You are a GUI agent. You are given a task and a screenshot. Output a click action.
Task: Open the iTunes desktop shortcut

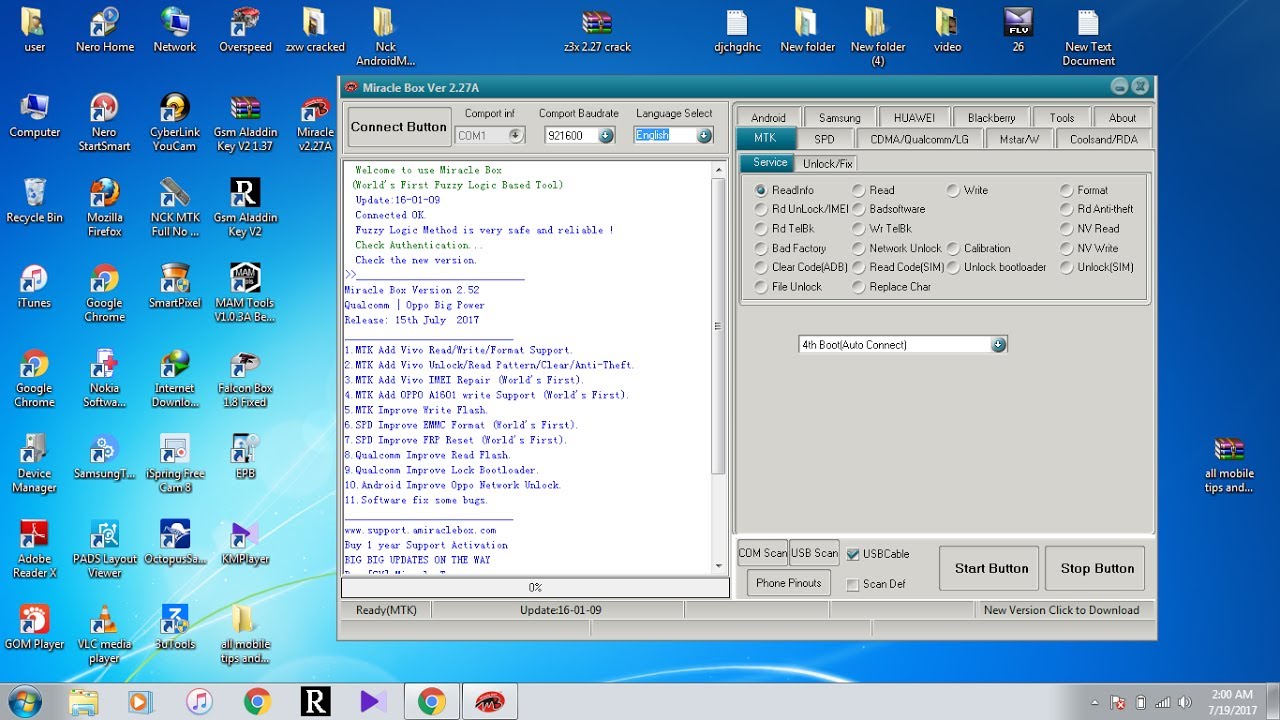click(x=34, y=286)
